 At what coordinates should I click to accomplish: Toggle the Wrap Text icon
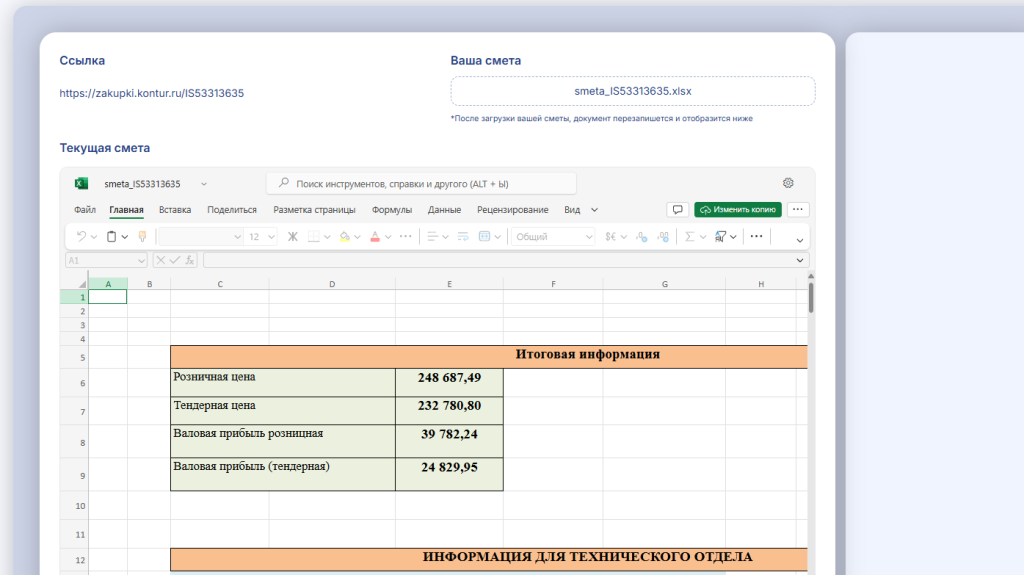click(463, 237)
